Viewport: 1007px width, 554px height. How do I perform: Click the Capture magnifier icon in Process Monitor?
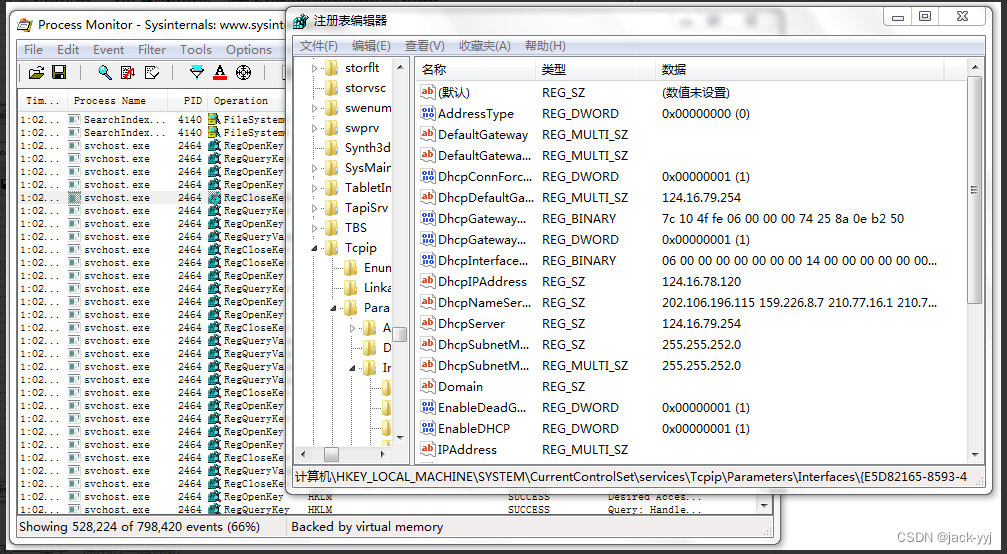click(105, 73)
